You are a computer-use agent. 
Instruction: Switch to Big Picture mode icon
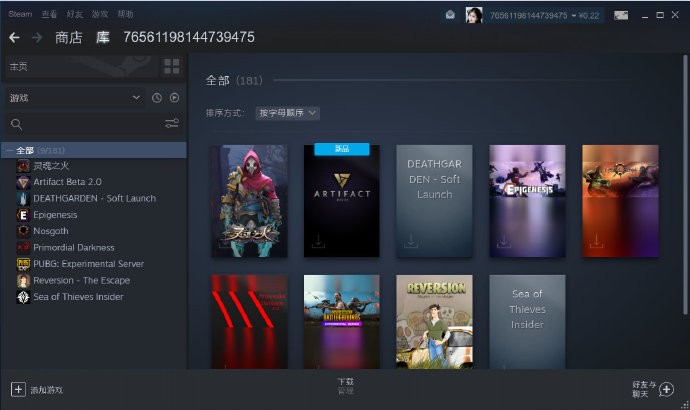point(621,15)
